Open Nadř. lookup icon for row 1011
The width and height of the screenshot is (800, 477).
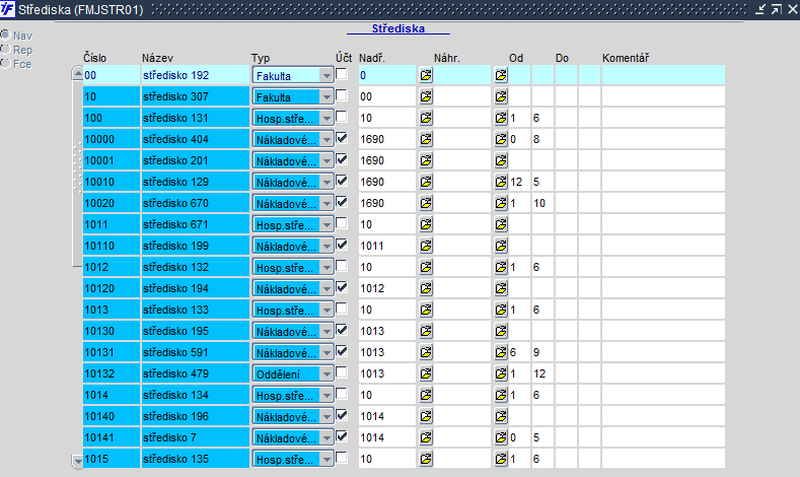click(426, 224)
